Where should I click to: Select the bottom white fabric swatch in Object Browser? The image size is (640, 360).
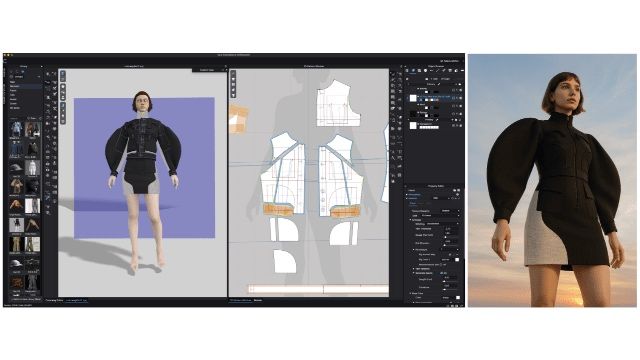tap(413, 126)
